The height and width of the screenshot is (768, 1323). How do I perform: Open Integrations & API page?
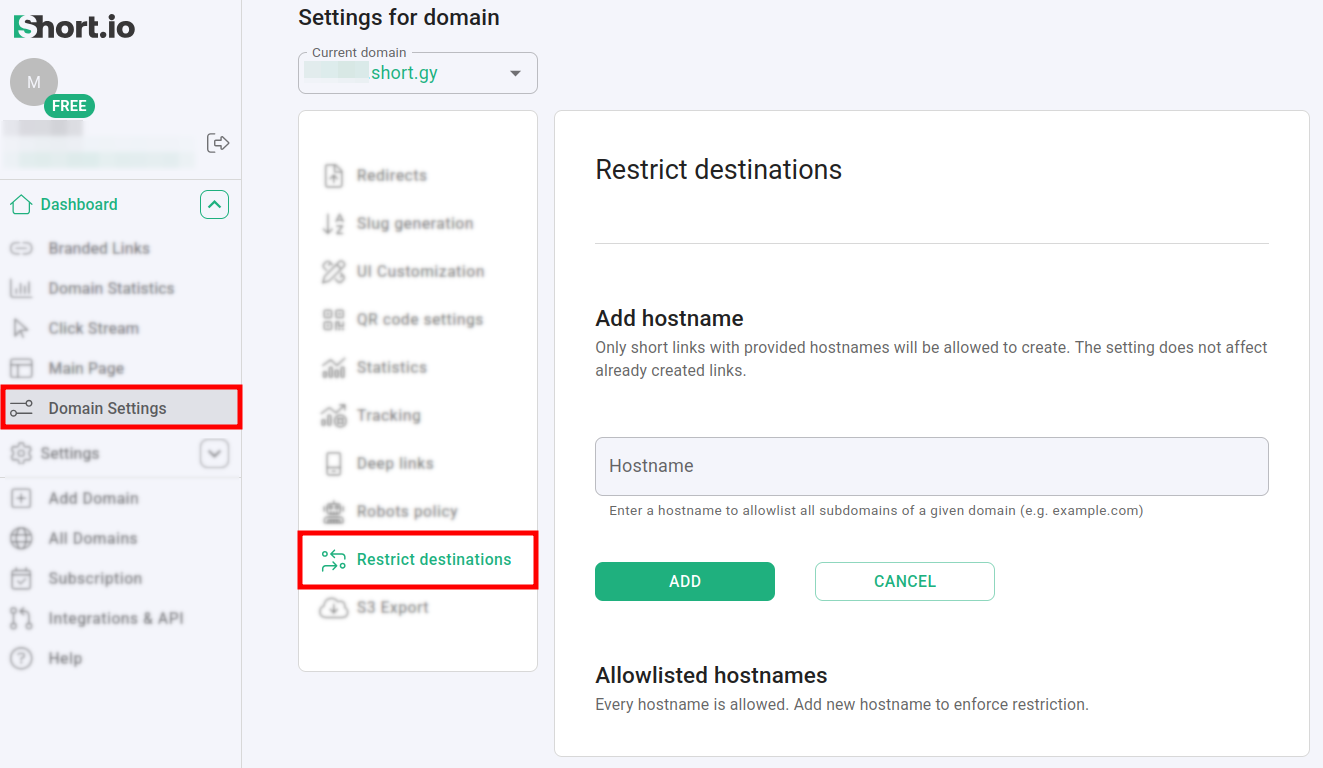coord(115,619)
